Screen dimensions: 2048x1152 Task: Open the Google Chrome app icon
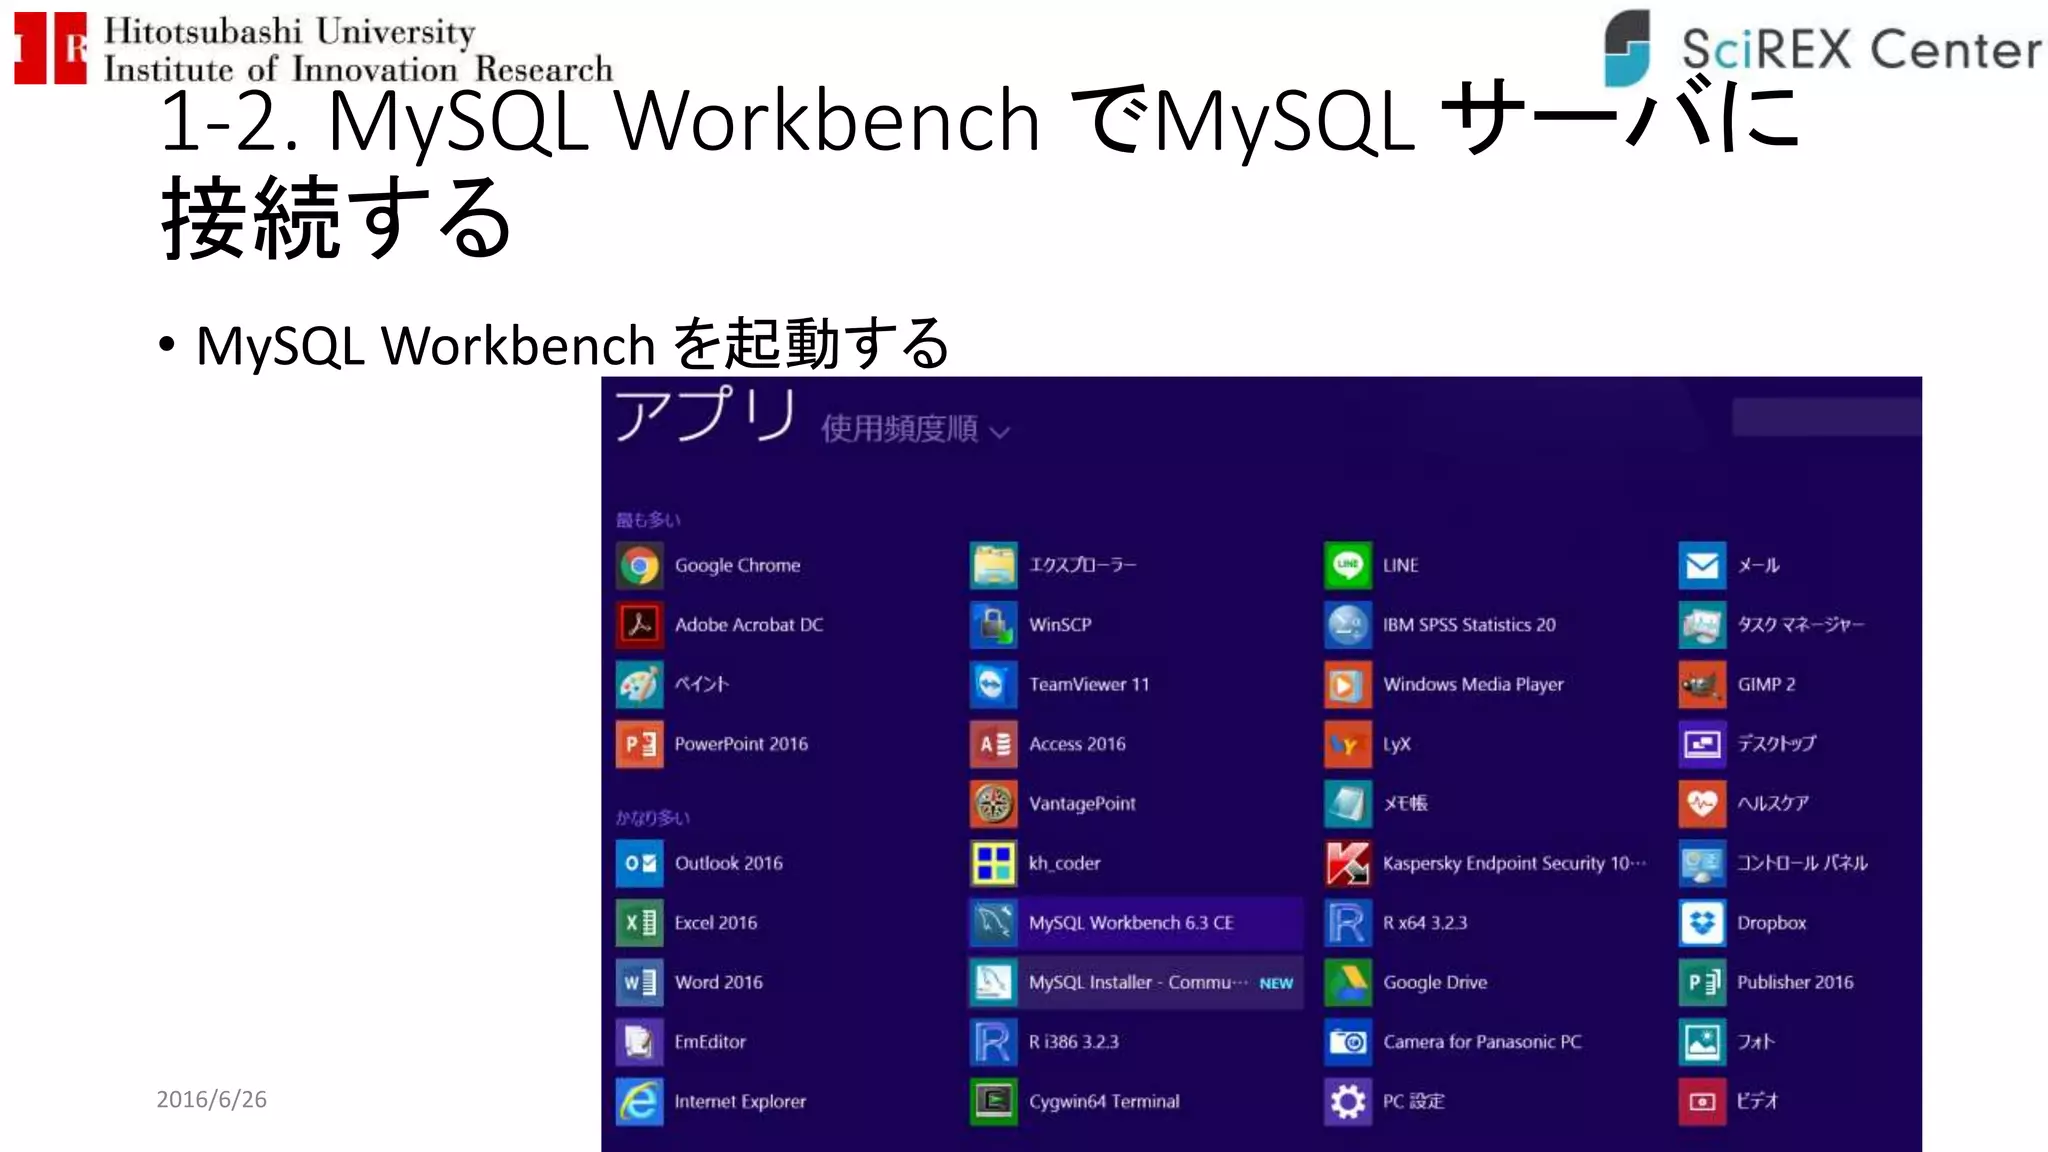[639, 566]
